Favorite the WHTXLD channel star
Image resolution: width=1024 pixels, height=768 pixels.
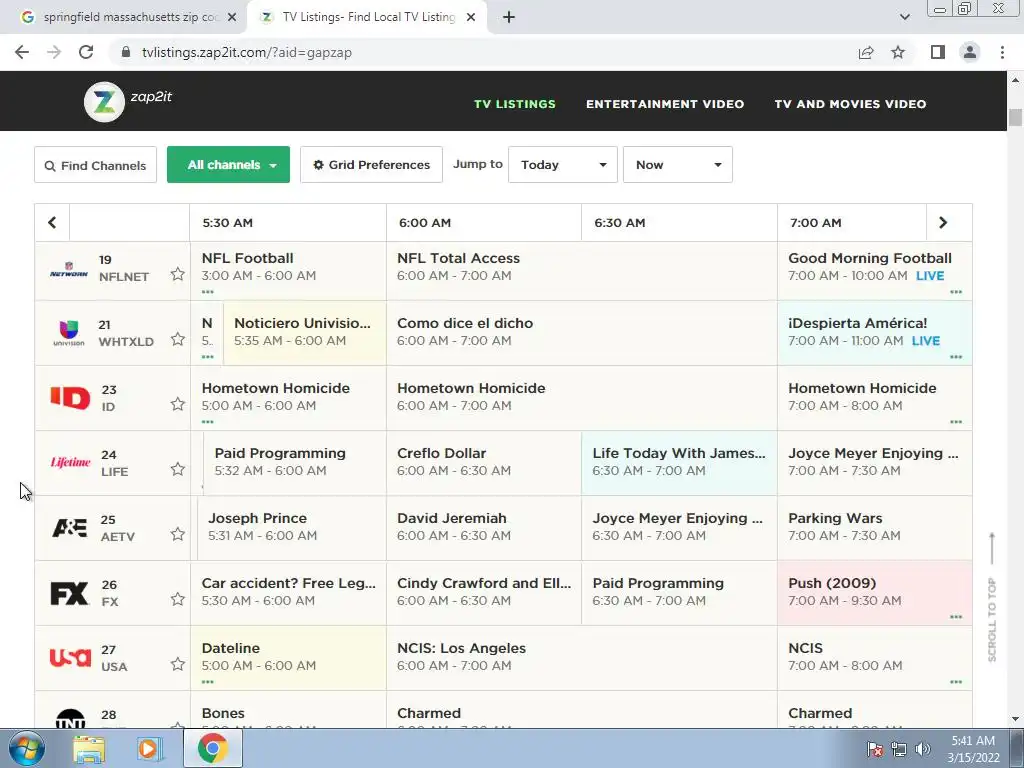[178, 339]
